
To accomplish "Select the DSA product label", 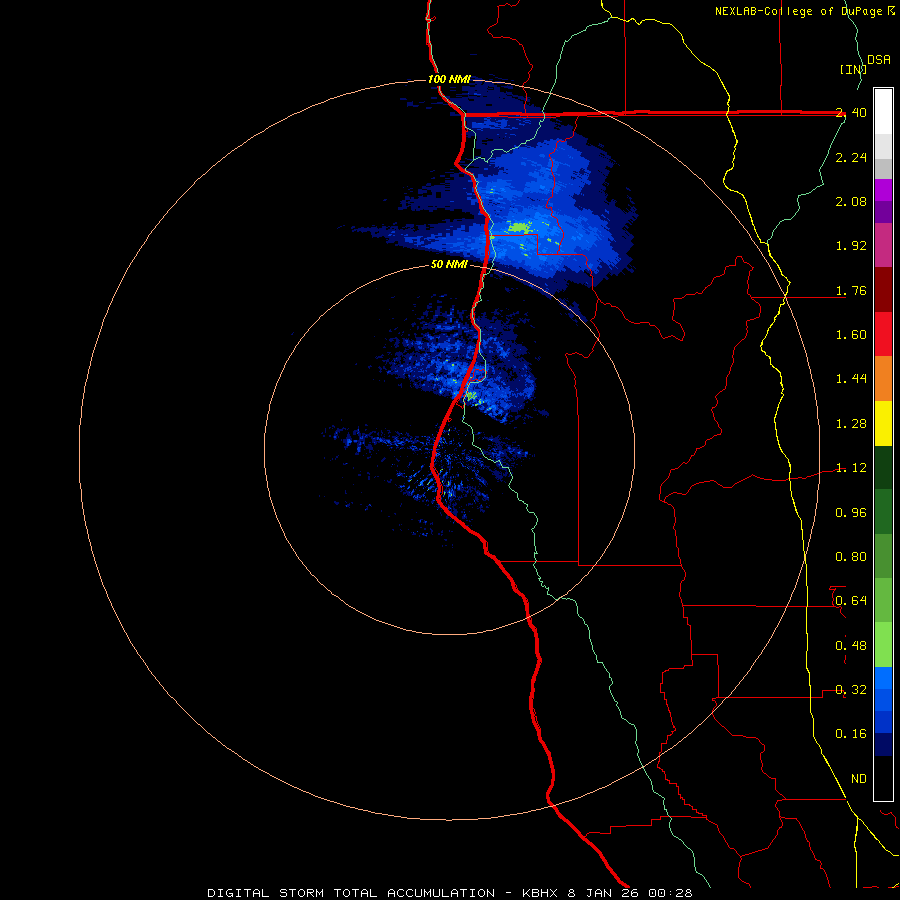I will (879, 60).
